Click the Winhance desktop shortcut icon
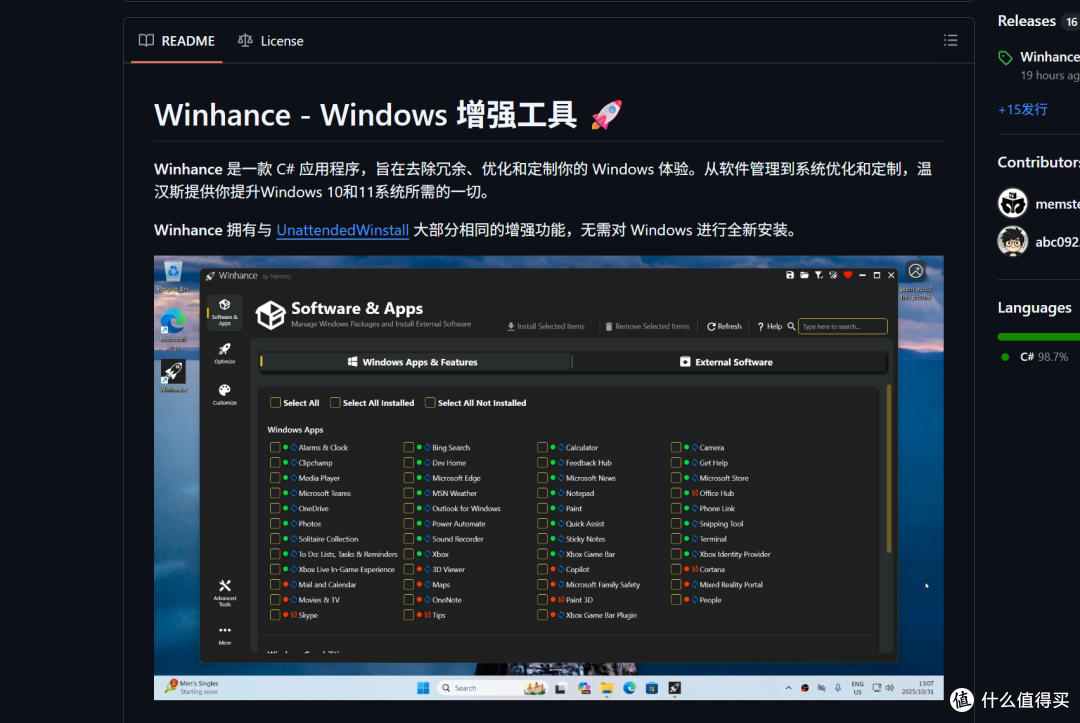This screenshot has height=723, width=1080. click(173, 376)
